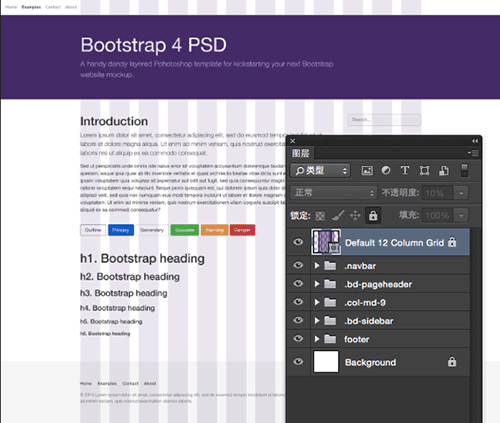
Task: Filter layers by adjustment layer icon
Action: pyautogui.click(x=386, y=171)
